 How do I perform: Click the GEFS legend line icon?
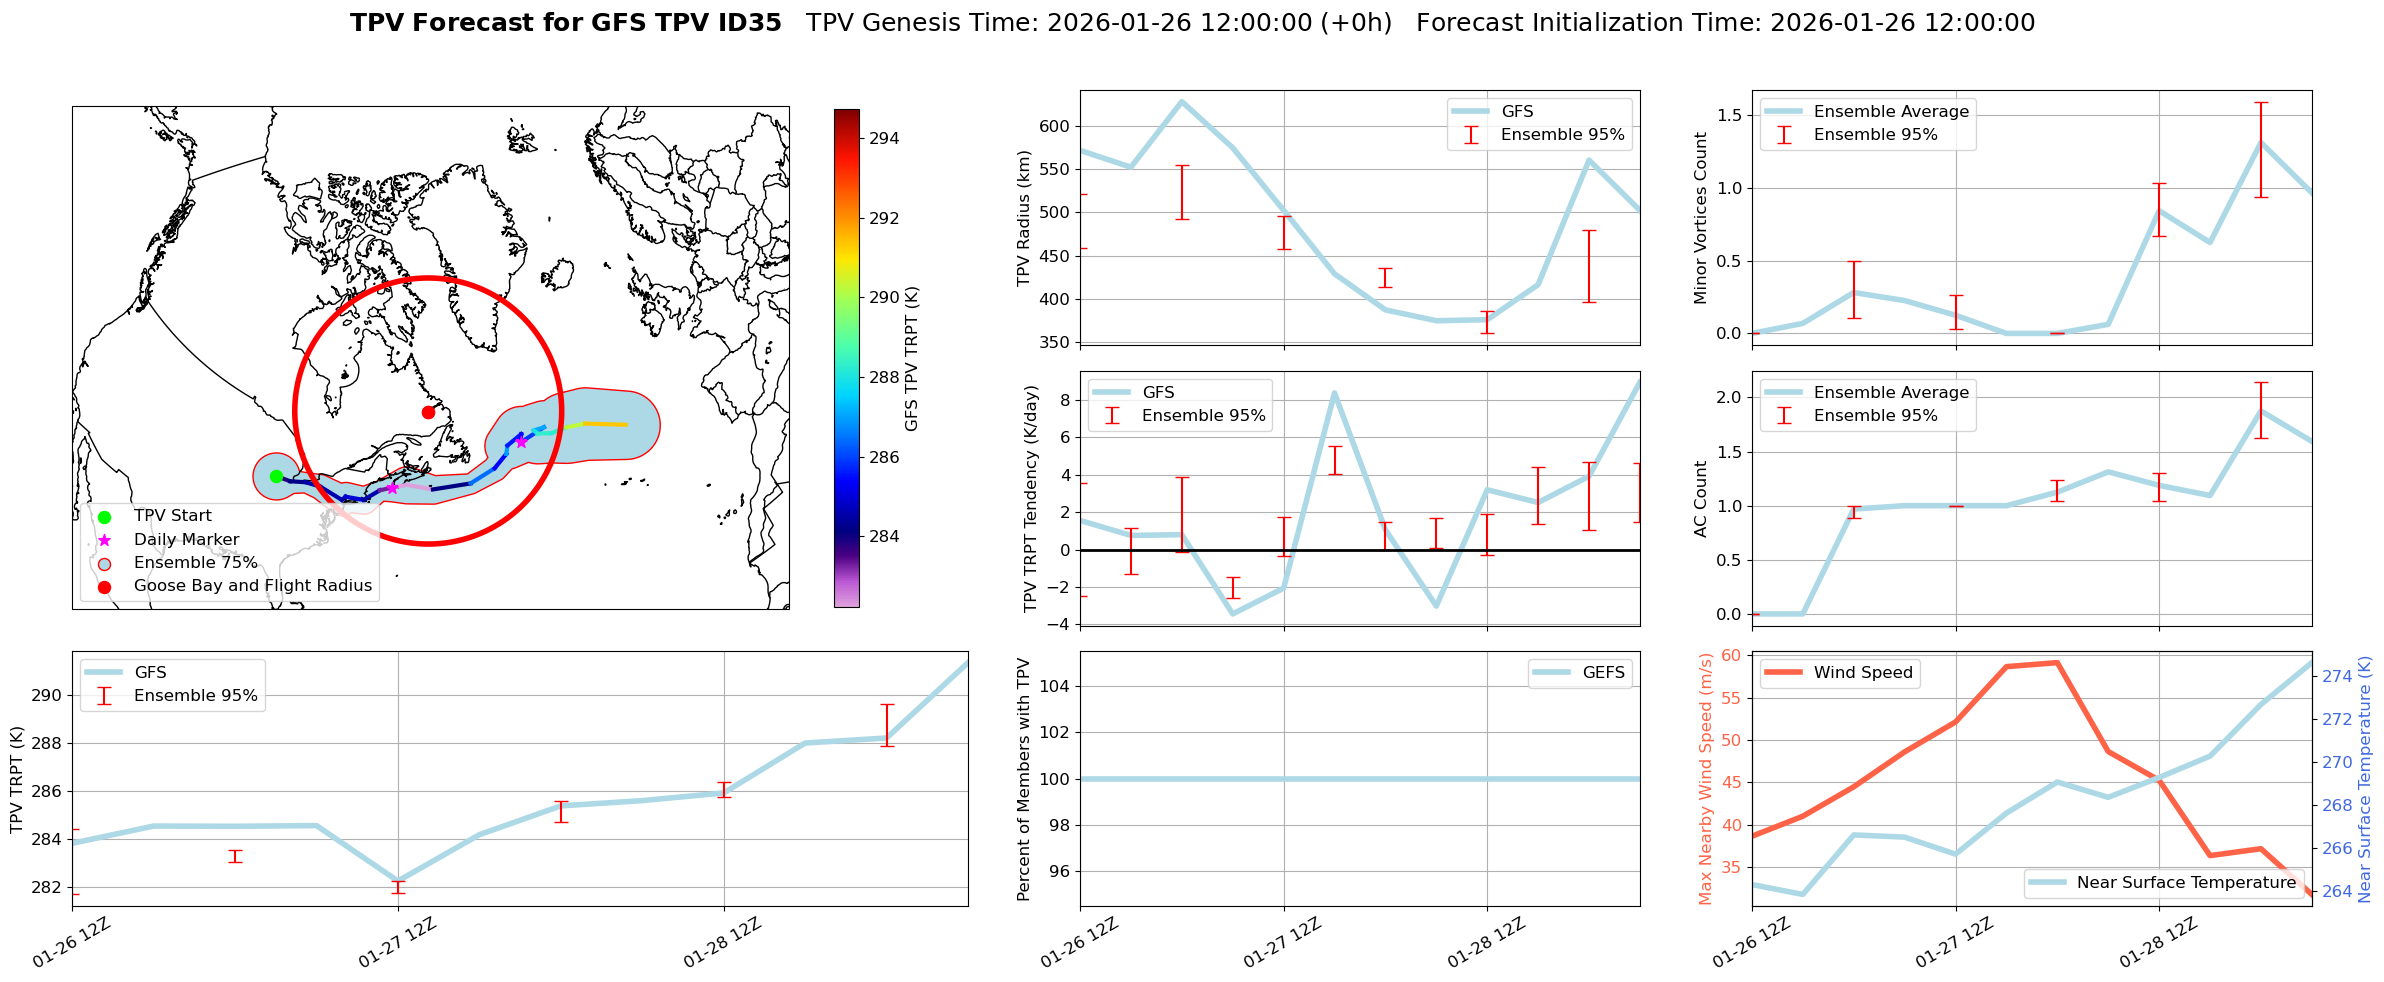[x=1552, y=673]
